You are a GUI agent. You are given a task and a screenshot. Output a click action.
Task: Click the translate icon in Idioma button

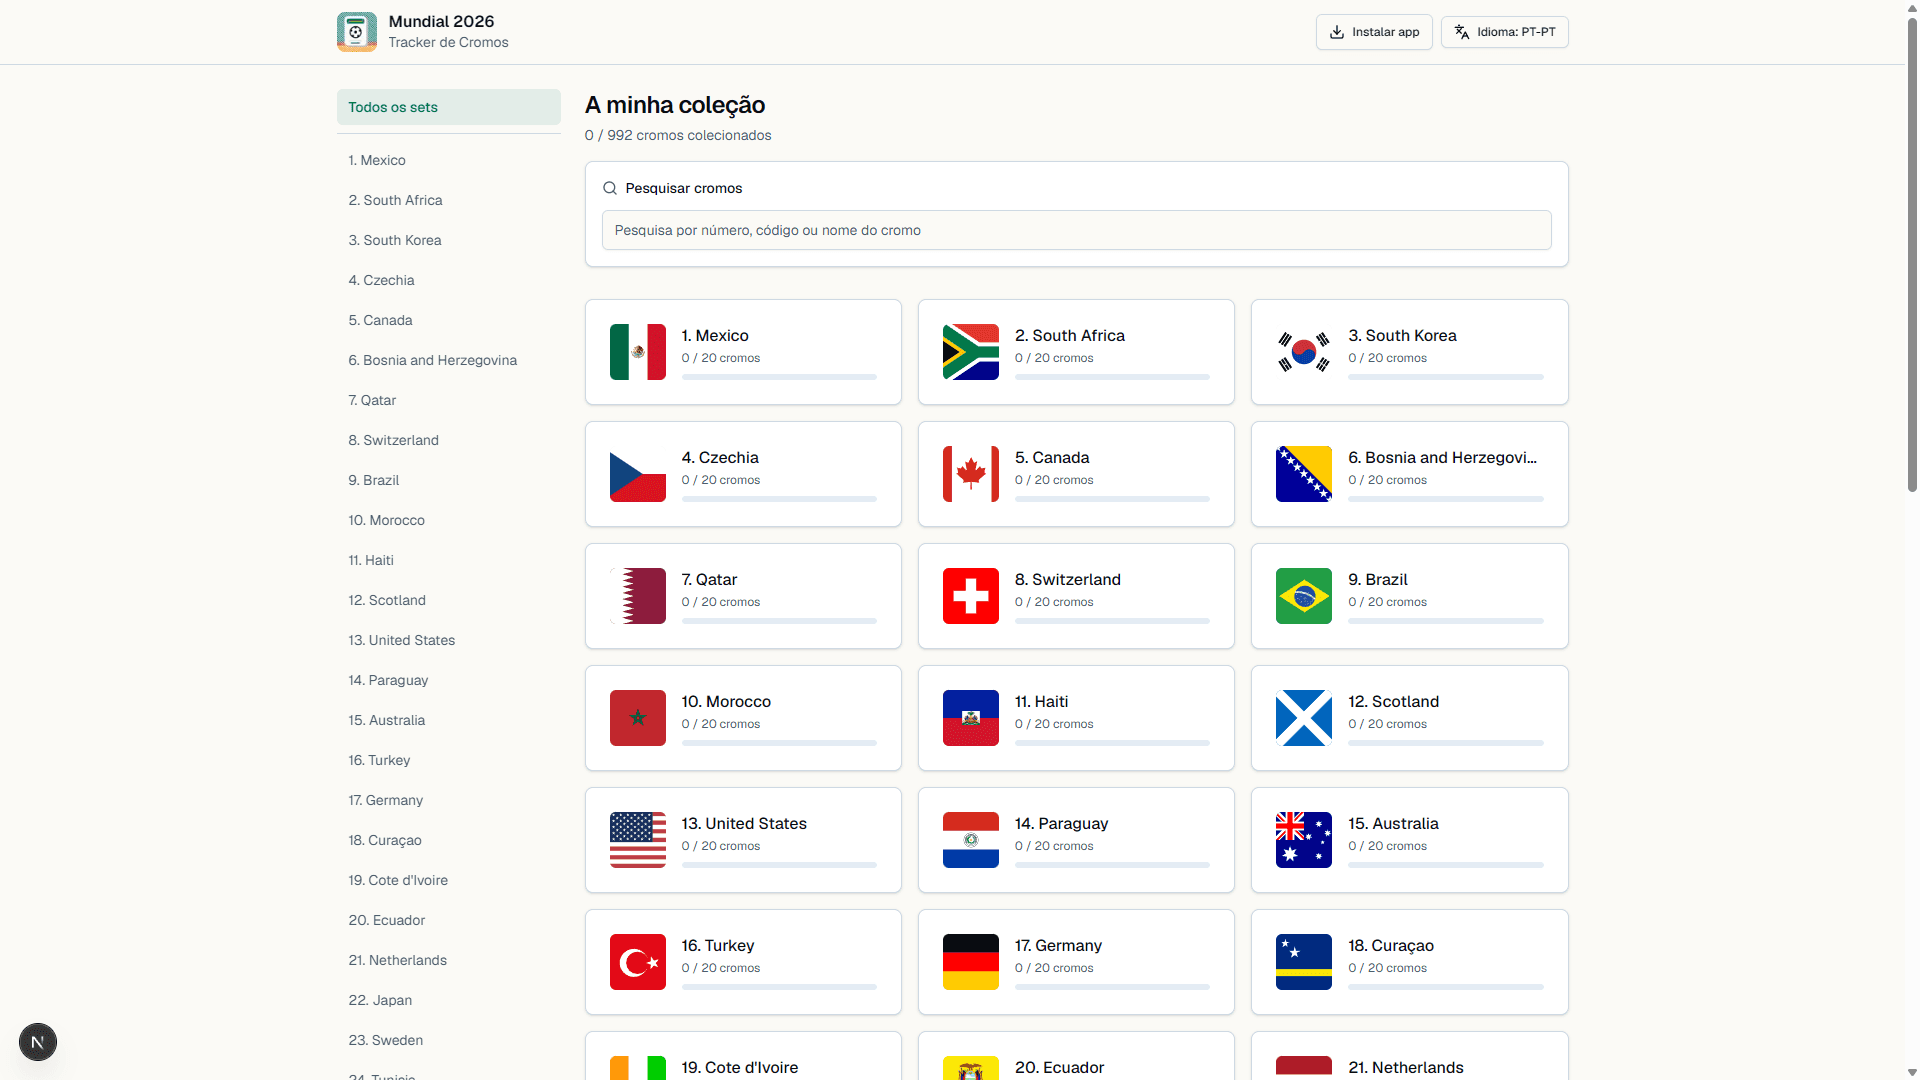coord(1462,32)
